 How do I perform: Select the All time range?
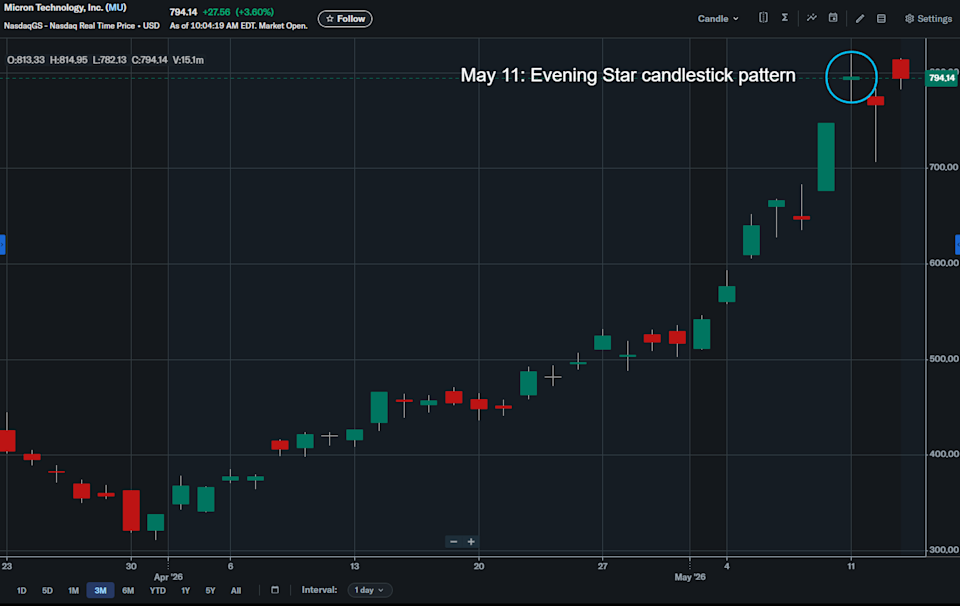click(x=236, y=591)
